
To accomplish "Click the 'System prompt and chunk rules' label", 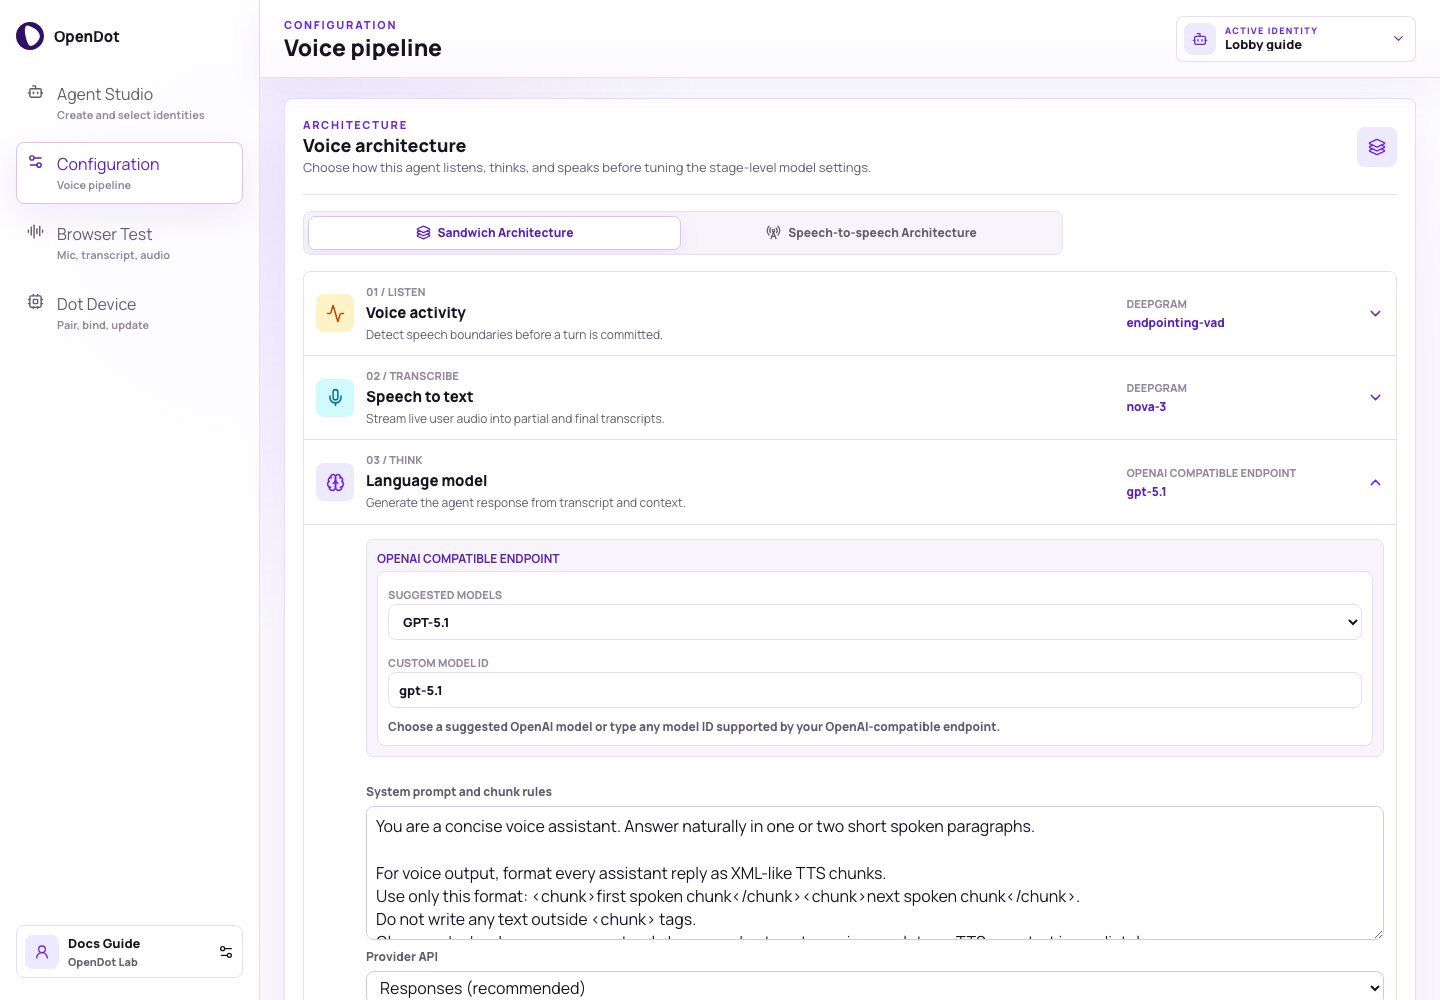I will pyautogui.click(x=459, y=792).
